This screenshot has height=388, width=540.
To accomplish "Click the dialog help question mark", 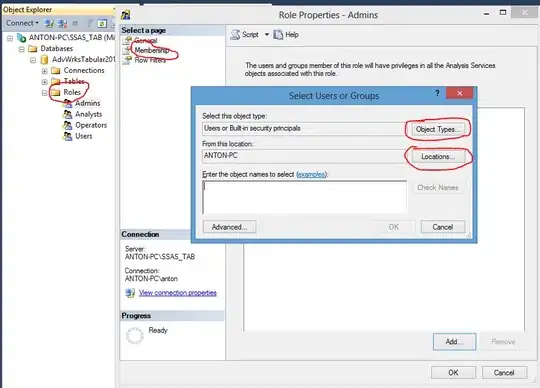I will [x=437, y=93].
